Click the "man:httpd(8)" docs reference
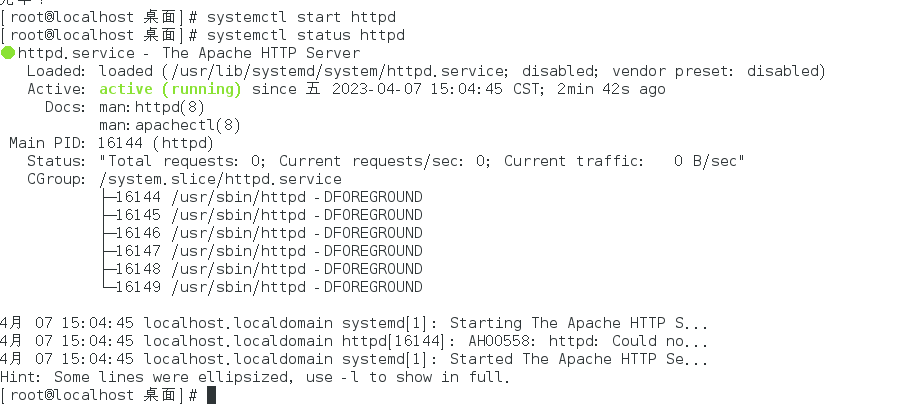 click(156, 107)
